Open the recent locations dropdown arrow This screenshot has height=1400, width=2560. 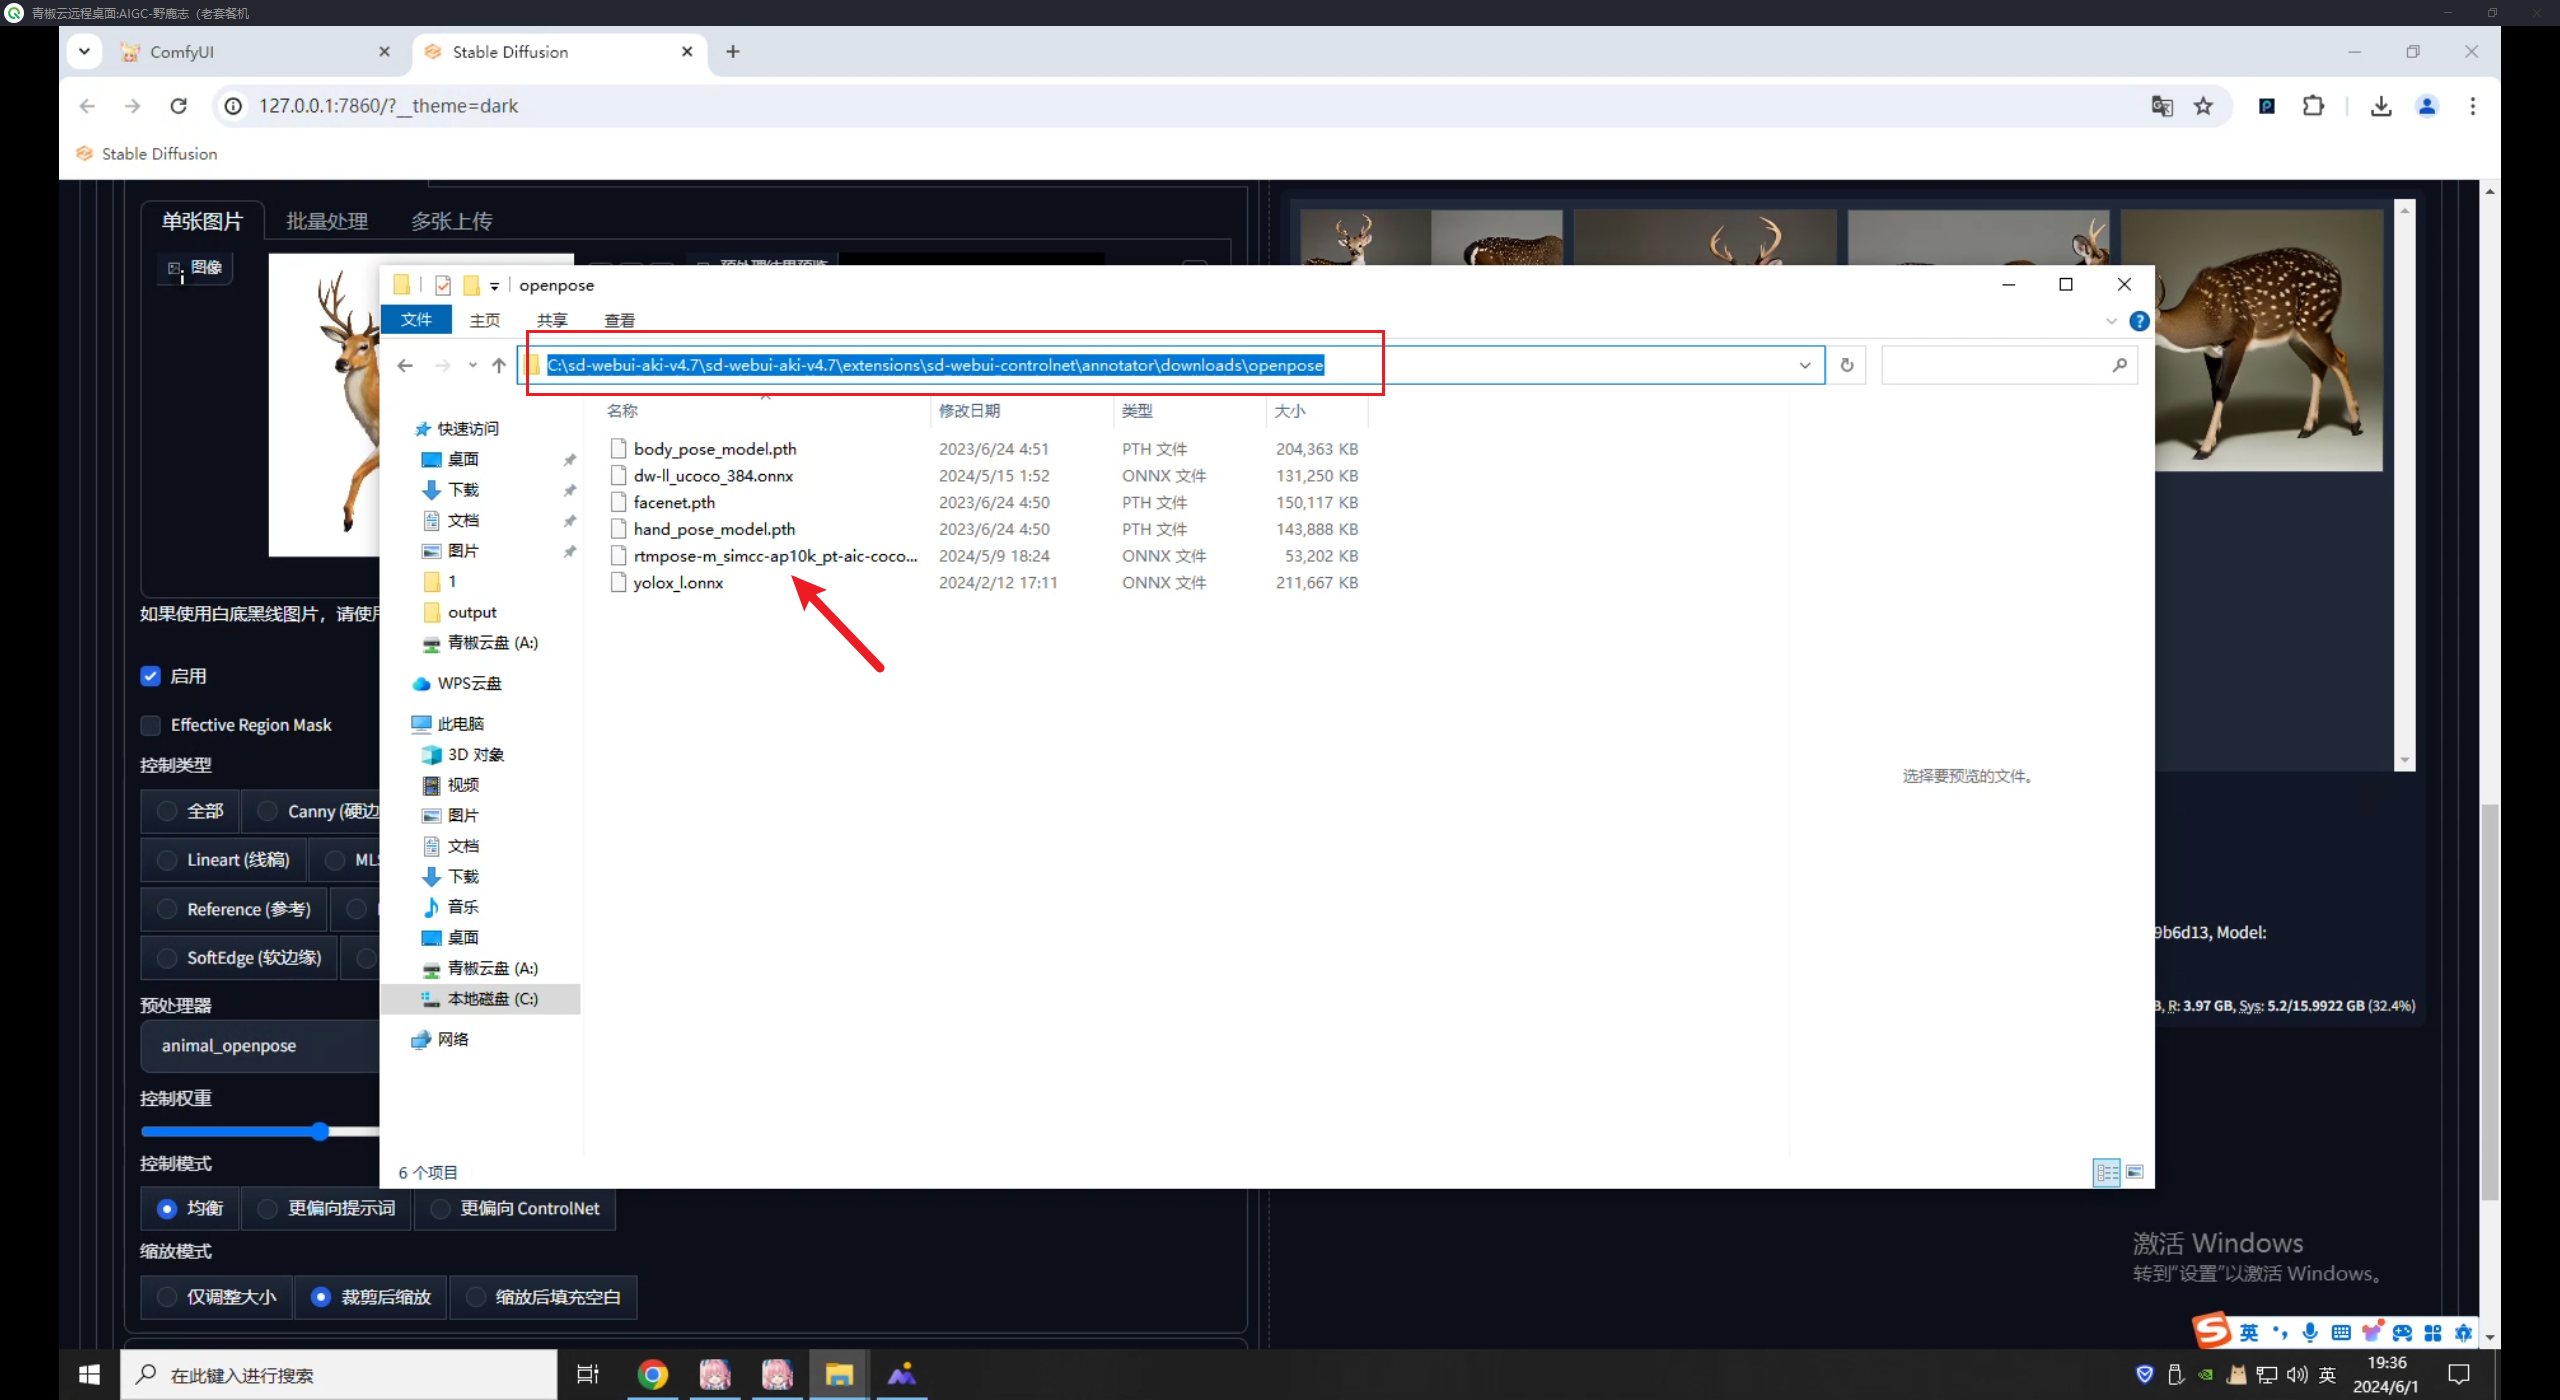point(473,365)
